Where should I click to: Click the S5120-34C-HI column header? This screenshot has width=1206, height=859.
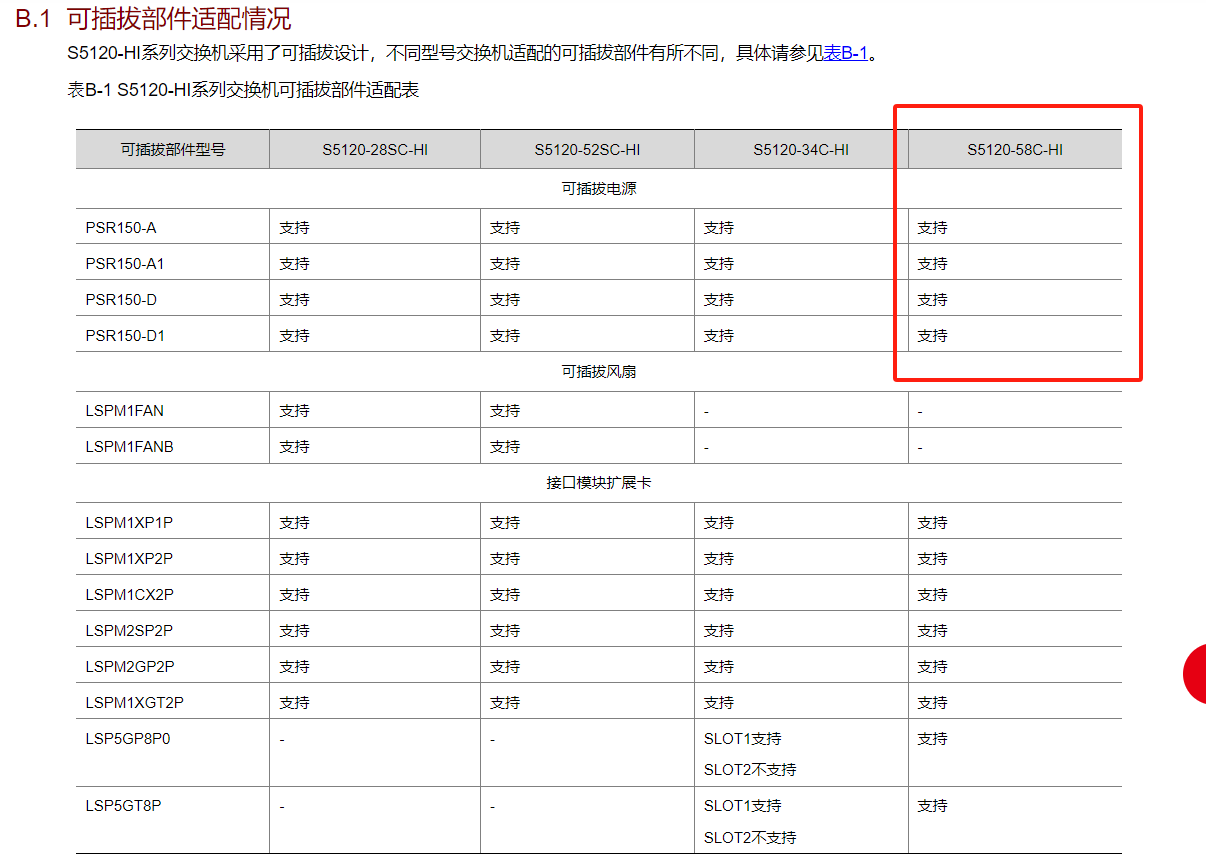coord(801,150)
